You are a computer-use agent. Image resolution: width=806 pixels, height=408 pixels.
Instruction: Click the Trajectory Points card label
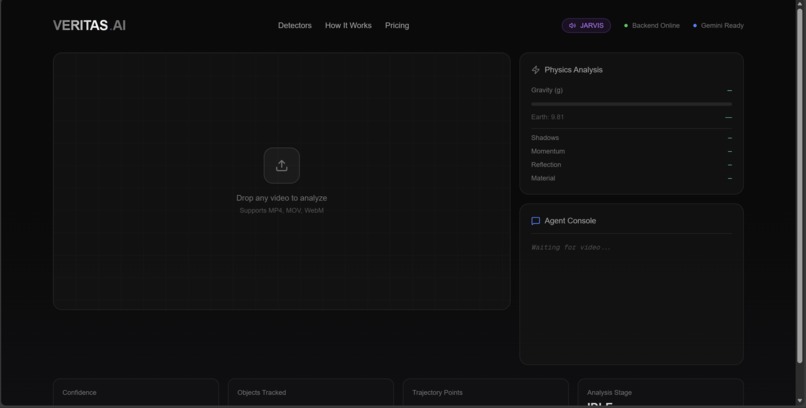(x=437, y=393)
